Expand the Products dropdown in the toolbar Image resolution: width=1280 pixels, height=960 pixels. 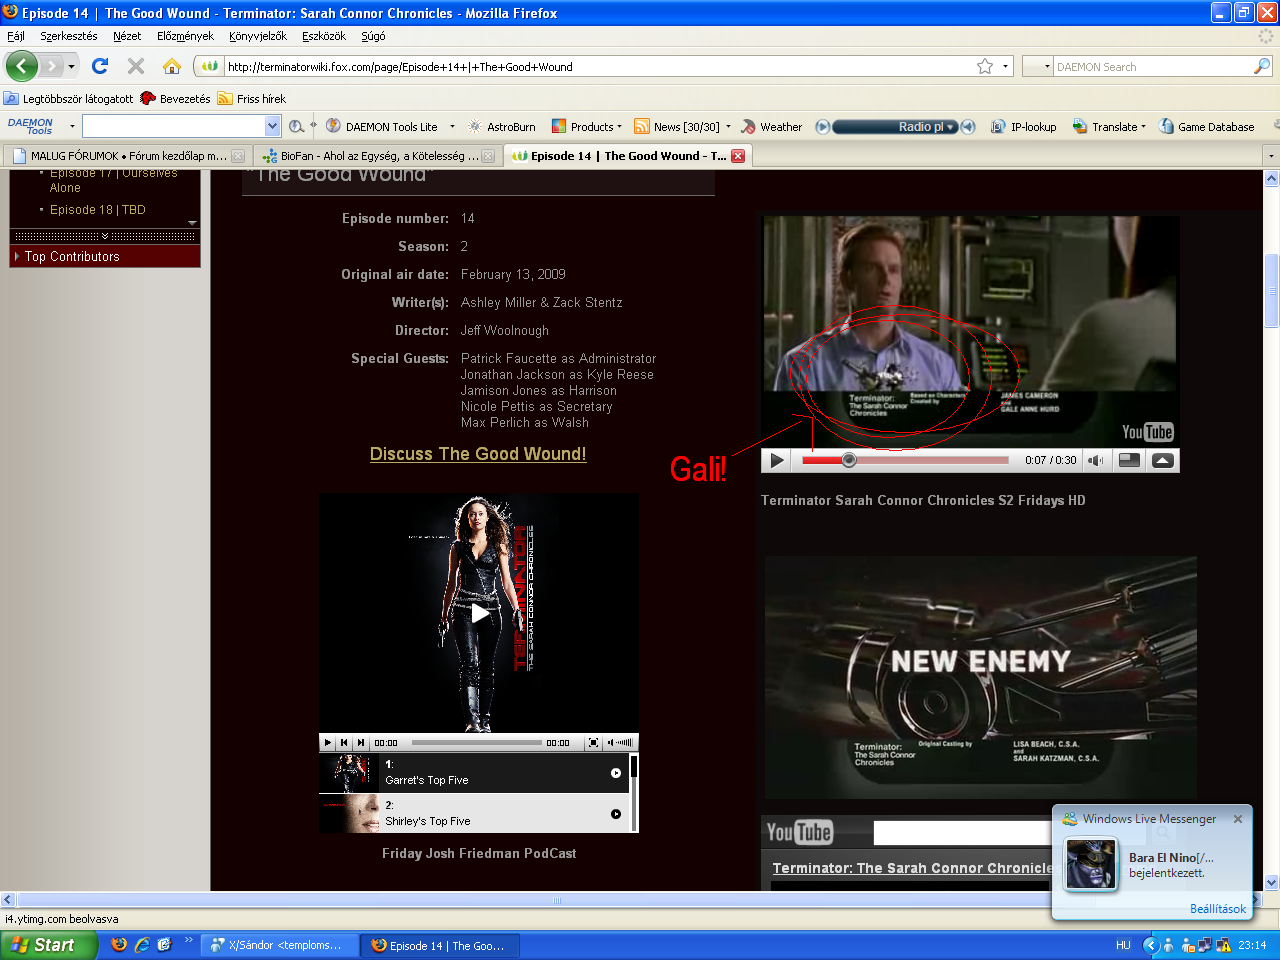(619, 127)
